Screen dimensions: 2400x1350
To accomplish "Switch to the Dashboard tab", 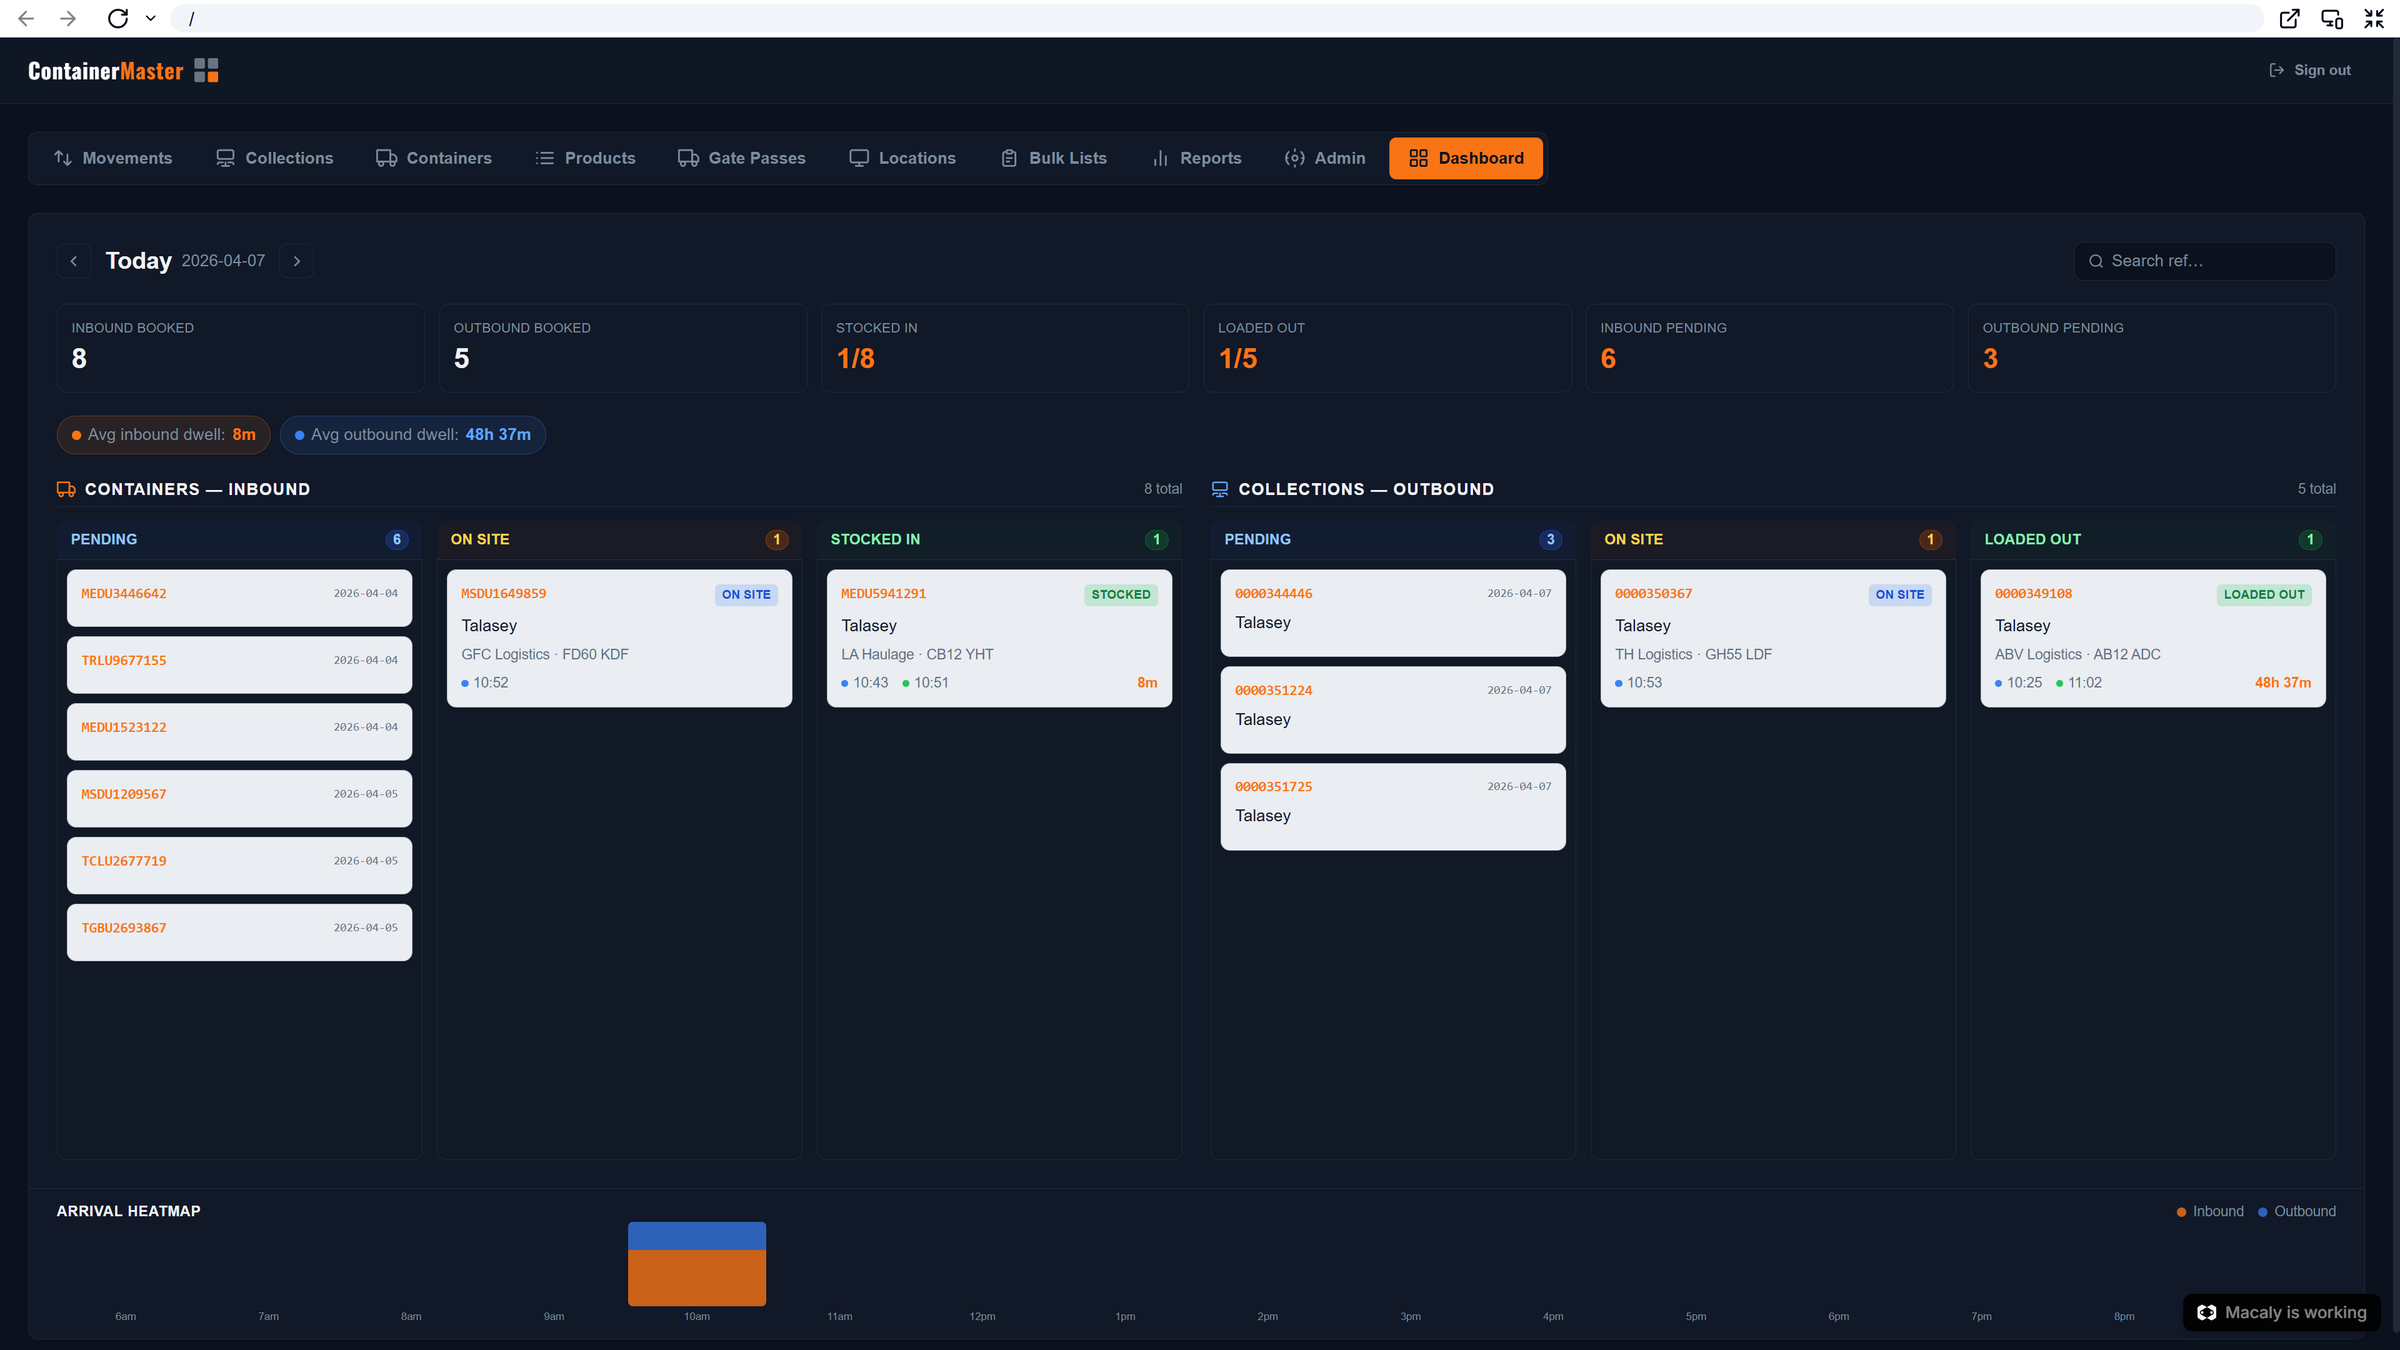I will (x=1465, y=158).
